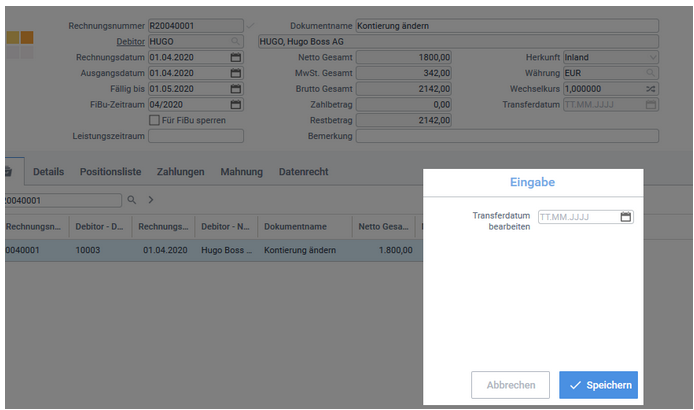Expand the Herkunft dropdown

[x=651, y=58]
